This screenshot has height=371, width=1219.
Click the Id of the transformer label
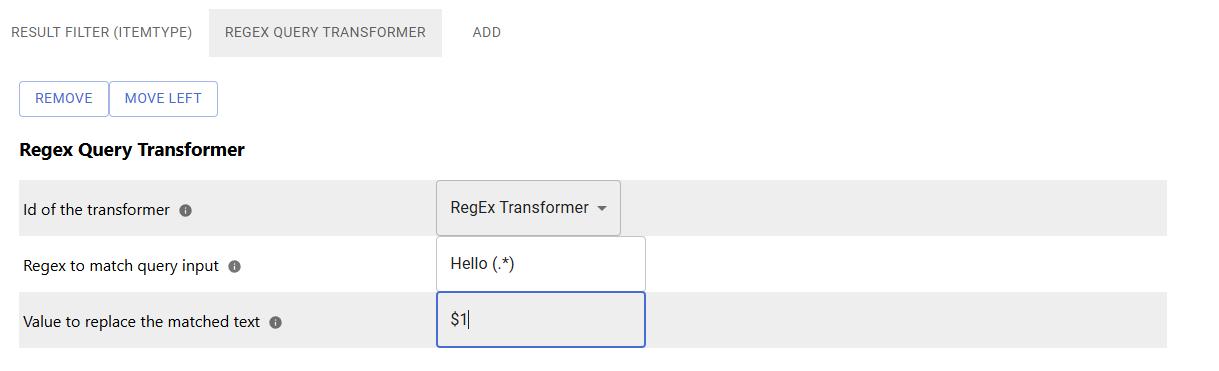(97, 210)
